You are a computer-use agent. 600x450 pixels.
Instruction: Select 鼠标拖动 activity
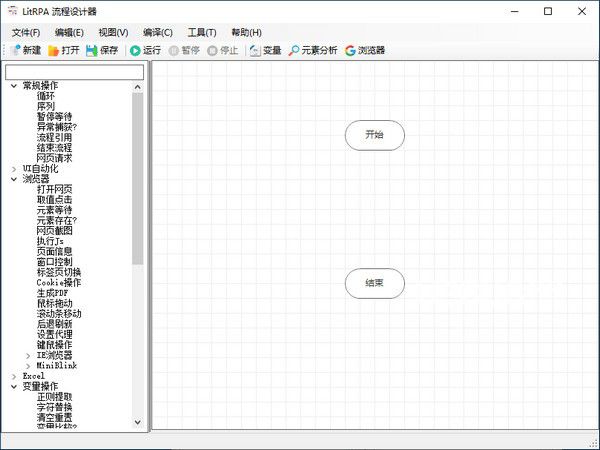[x=54, y=303]
